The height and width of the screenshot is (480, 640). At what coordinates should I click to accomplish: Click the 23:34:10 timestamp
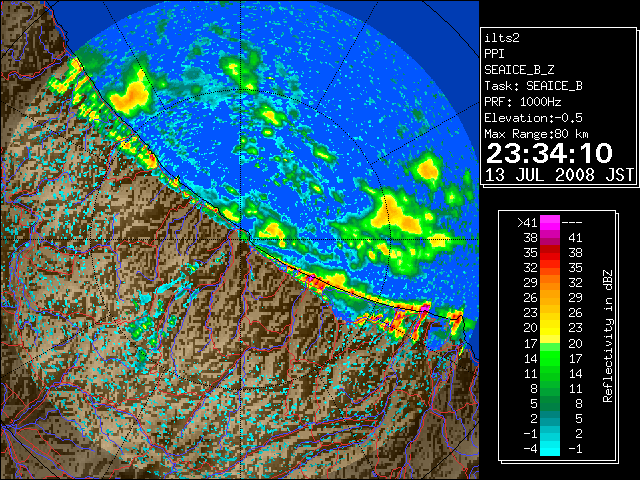pos(549,153)
